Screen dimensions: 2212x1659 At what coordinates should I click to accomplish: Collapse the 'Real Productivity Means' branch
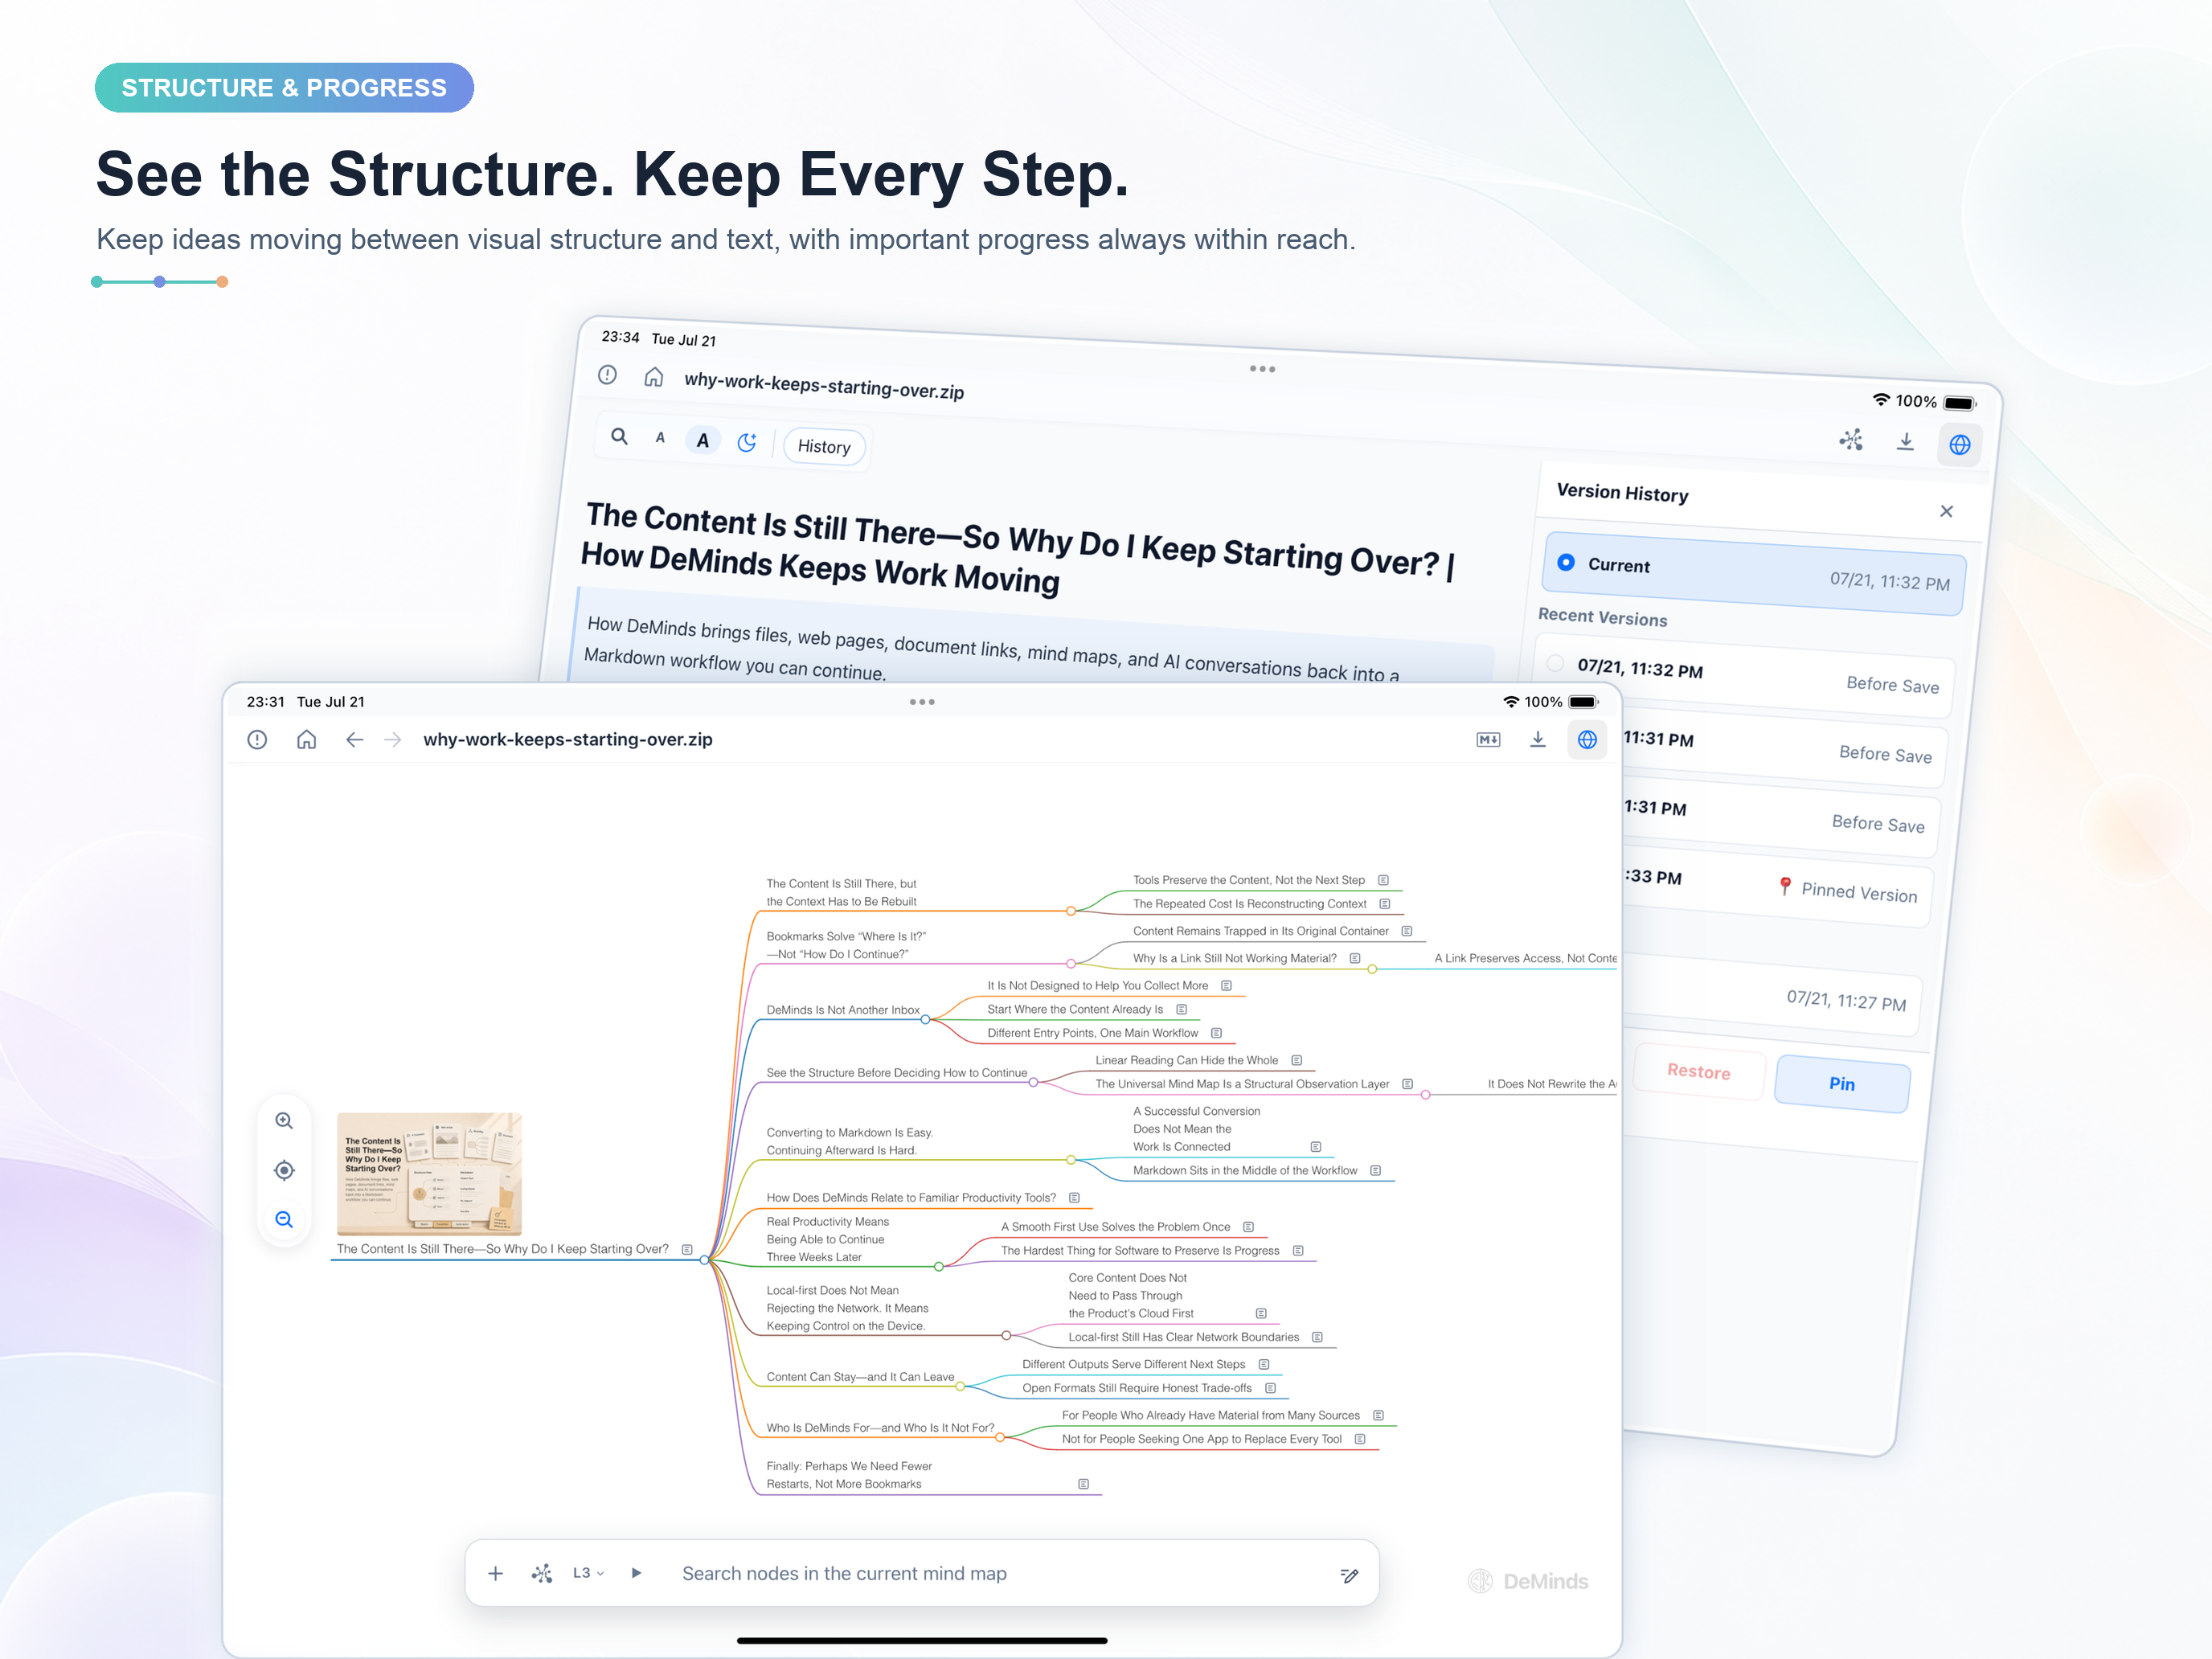point(939,1267)
